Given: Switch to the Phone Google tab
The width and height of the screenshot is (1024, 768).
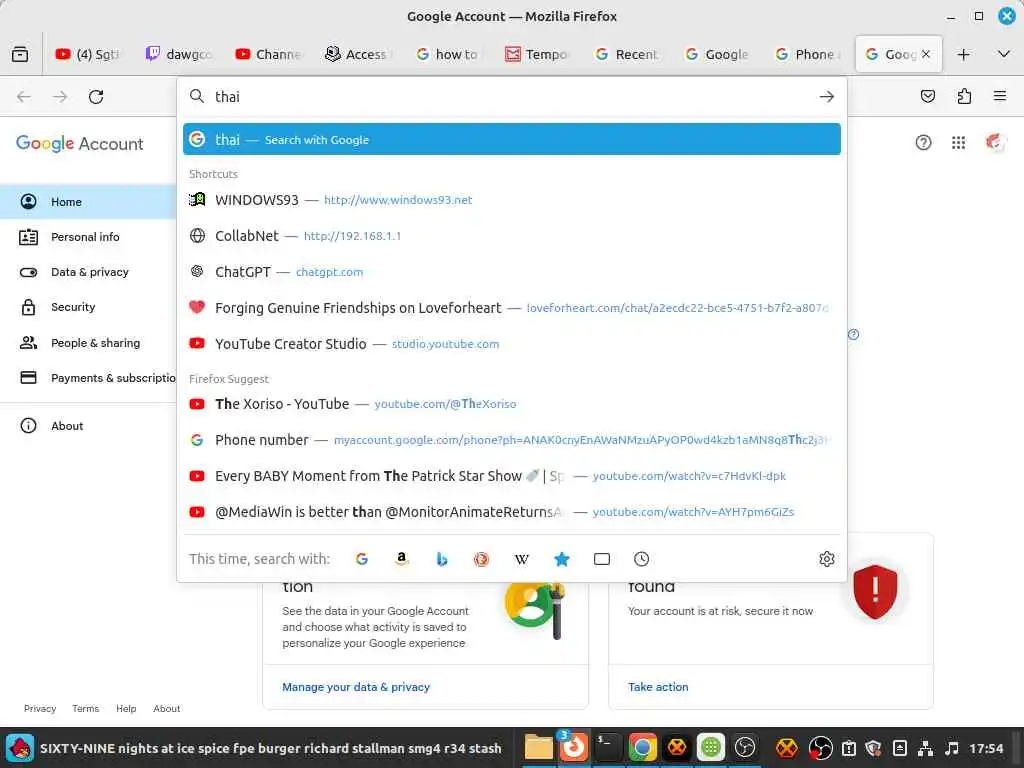Looking at the screenshot, I should (808, 54).
